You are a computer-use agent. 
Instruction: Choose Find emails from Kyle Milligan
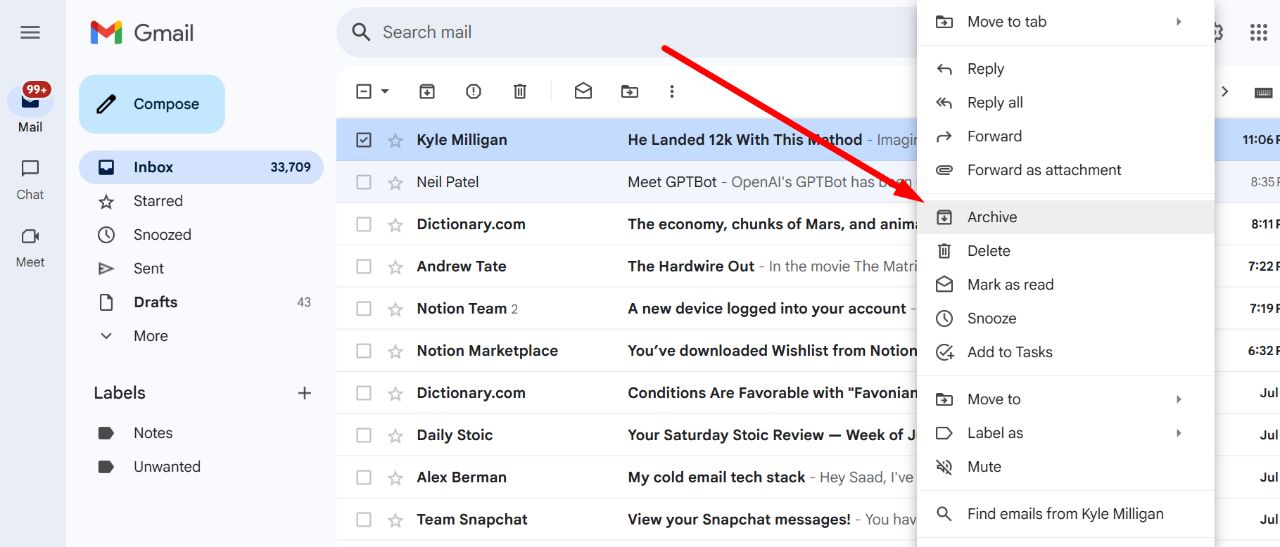pos(1066,514)
